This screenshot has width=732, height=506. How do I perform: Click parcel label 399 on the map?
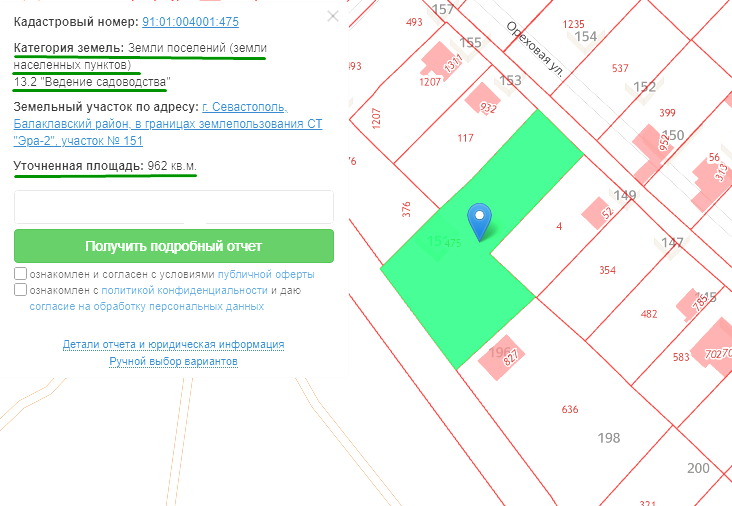click(668, 113)
